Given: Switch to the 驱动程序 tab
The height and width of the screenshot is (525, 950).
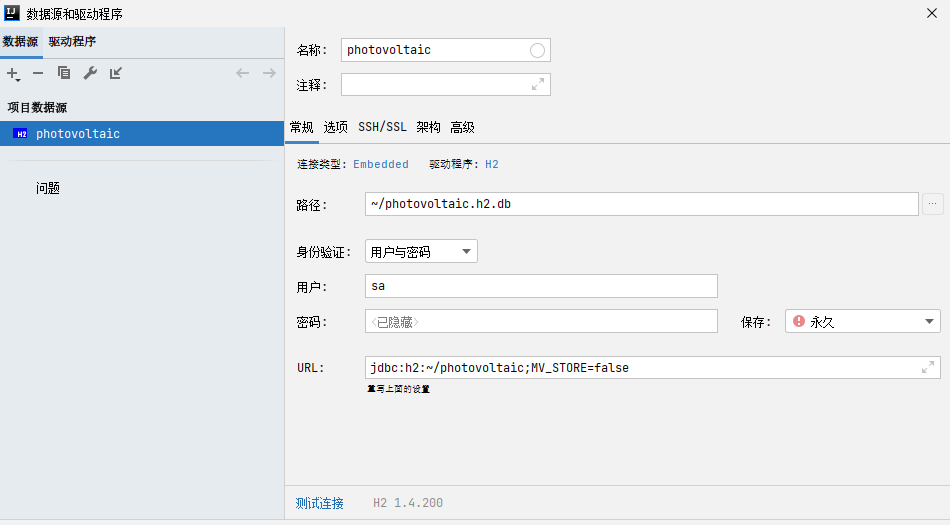Looking at the screenshot, I should pos(72,42).
